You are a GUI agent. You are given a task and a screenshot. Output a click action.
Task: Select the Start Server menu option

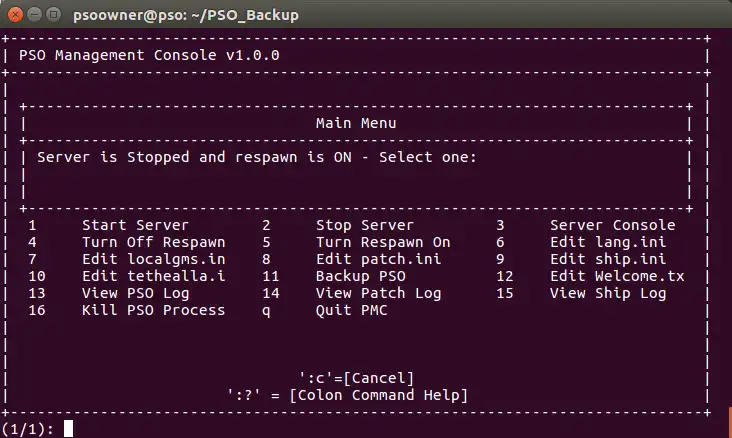coord(135,225)
